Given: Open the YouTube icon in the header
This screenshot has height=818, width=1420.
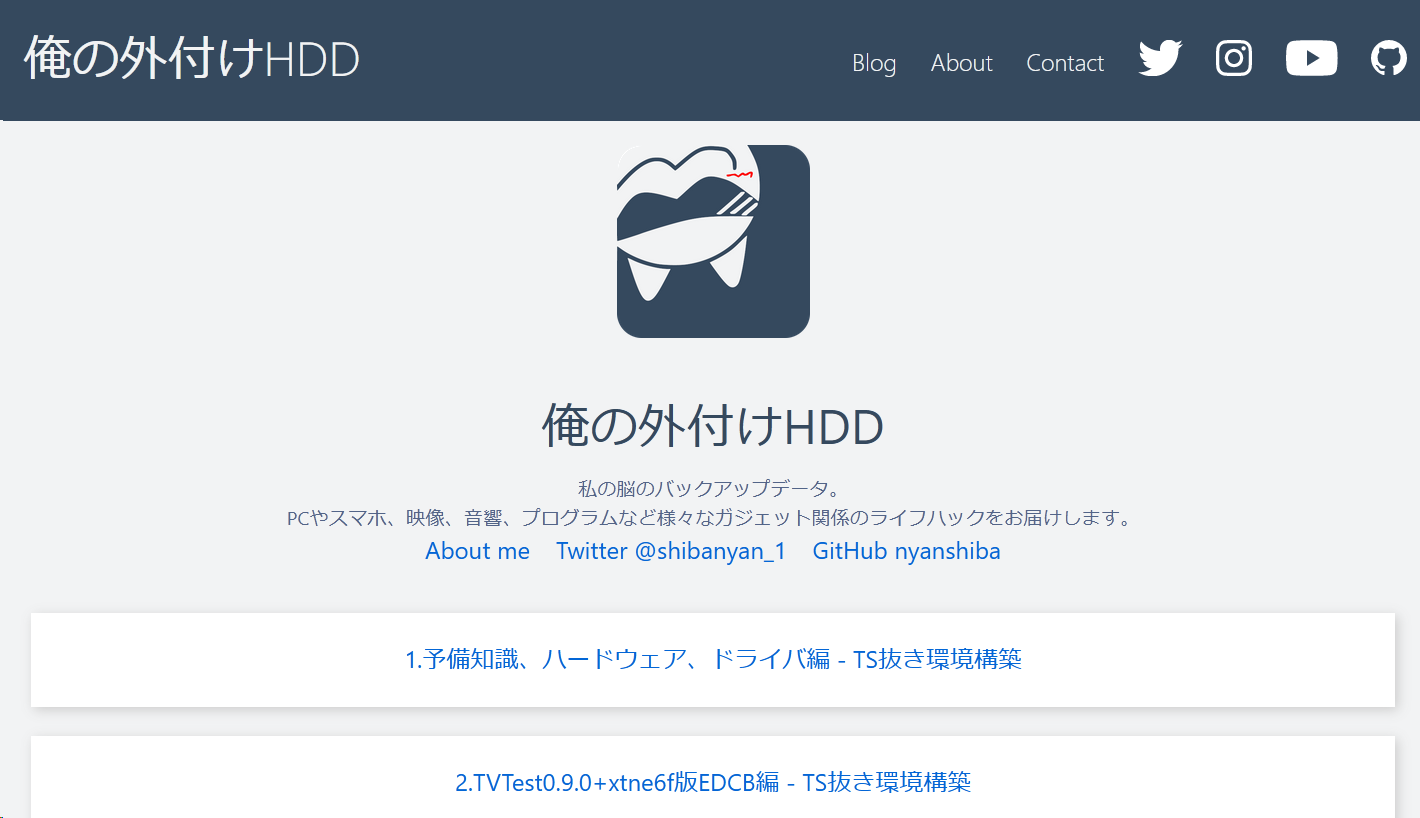Looking at the screenshot, I should (1311, 58).
